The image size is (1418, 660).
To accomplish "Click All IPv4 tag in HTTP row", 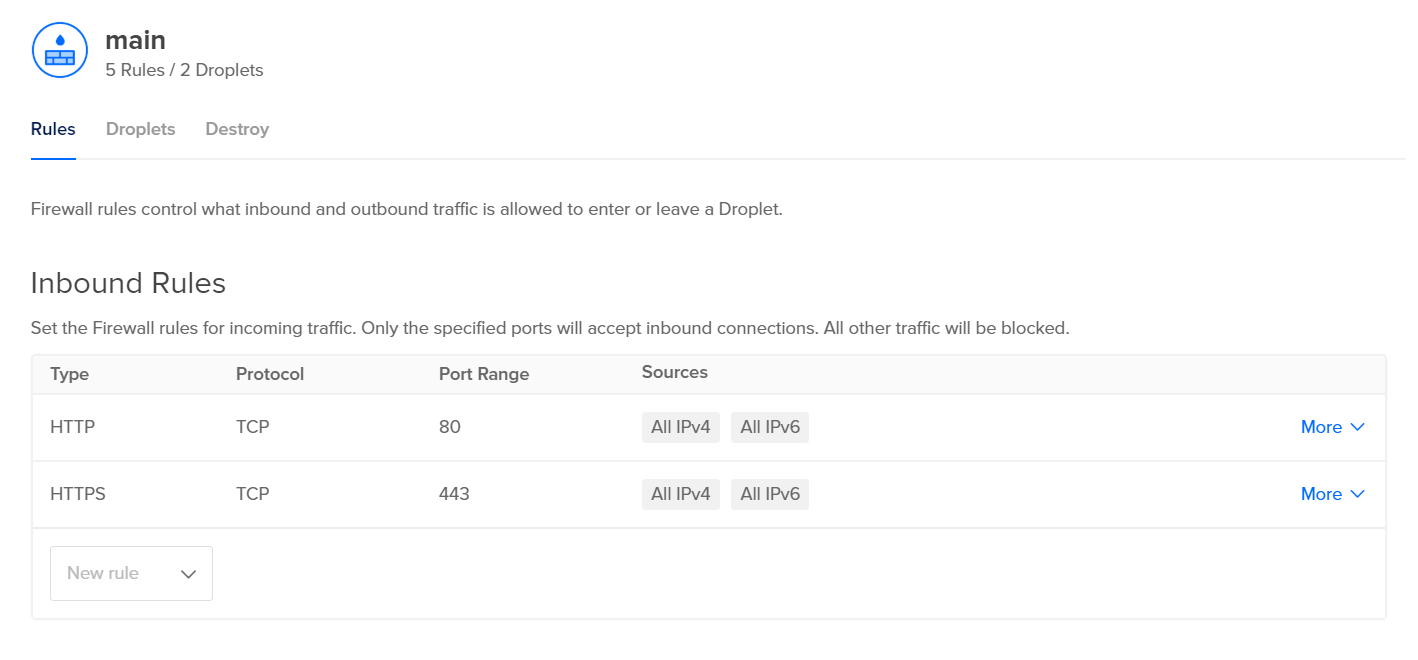I will click(680, 427).
